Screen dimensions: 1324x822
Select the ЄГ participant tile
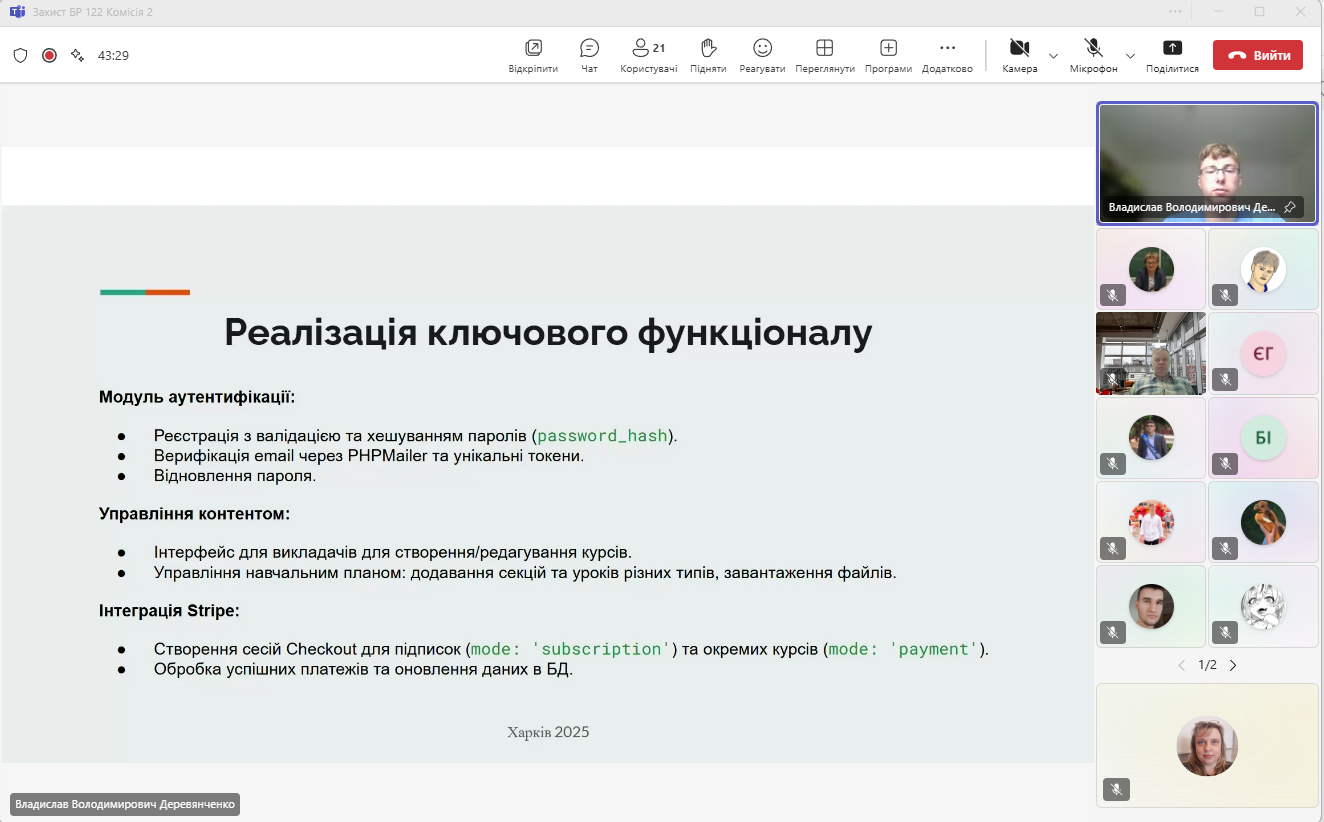click(1263, 353)
